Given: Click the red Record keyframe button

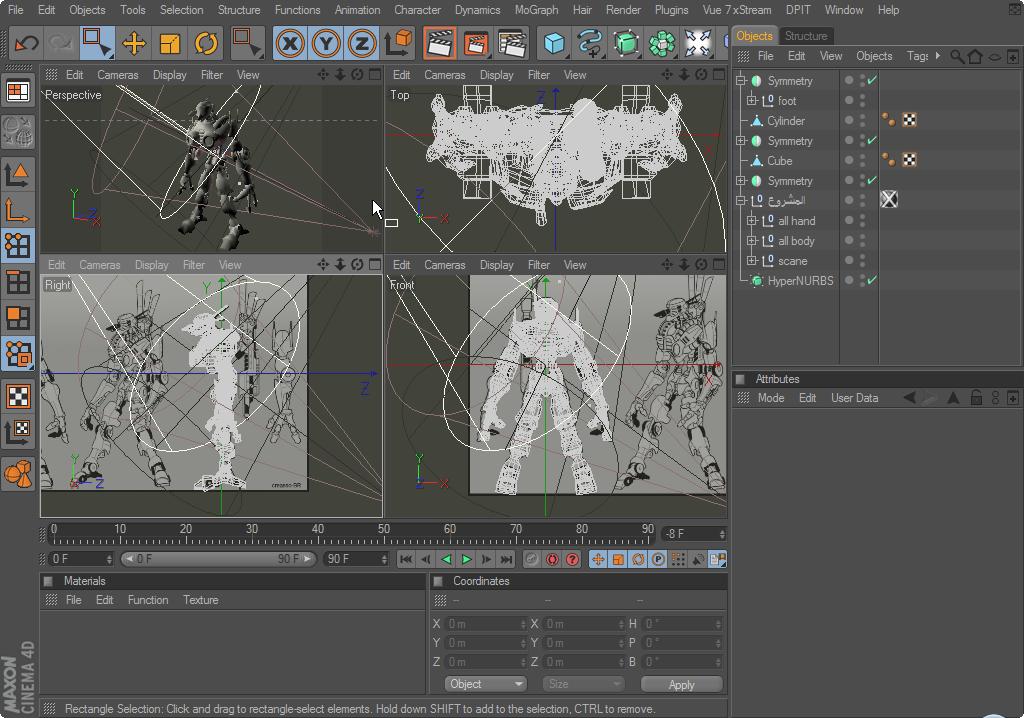Looking at the screenshot, I should pos(552,559).
